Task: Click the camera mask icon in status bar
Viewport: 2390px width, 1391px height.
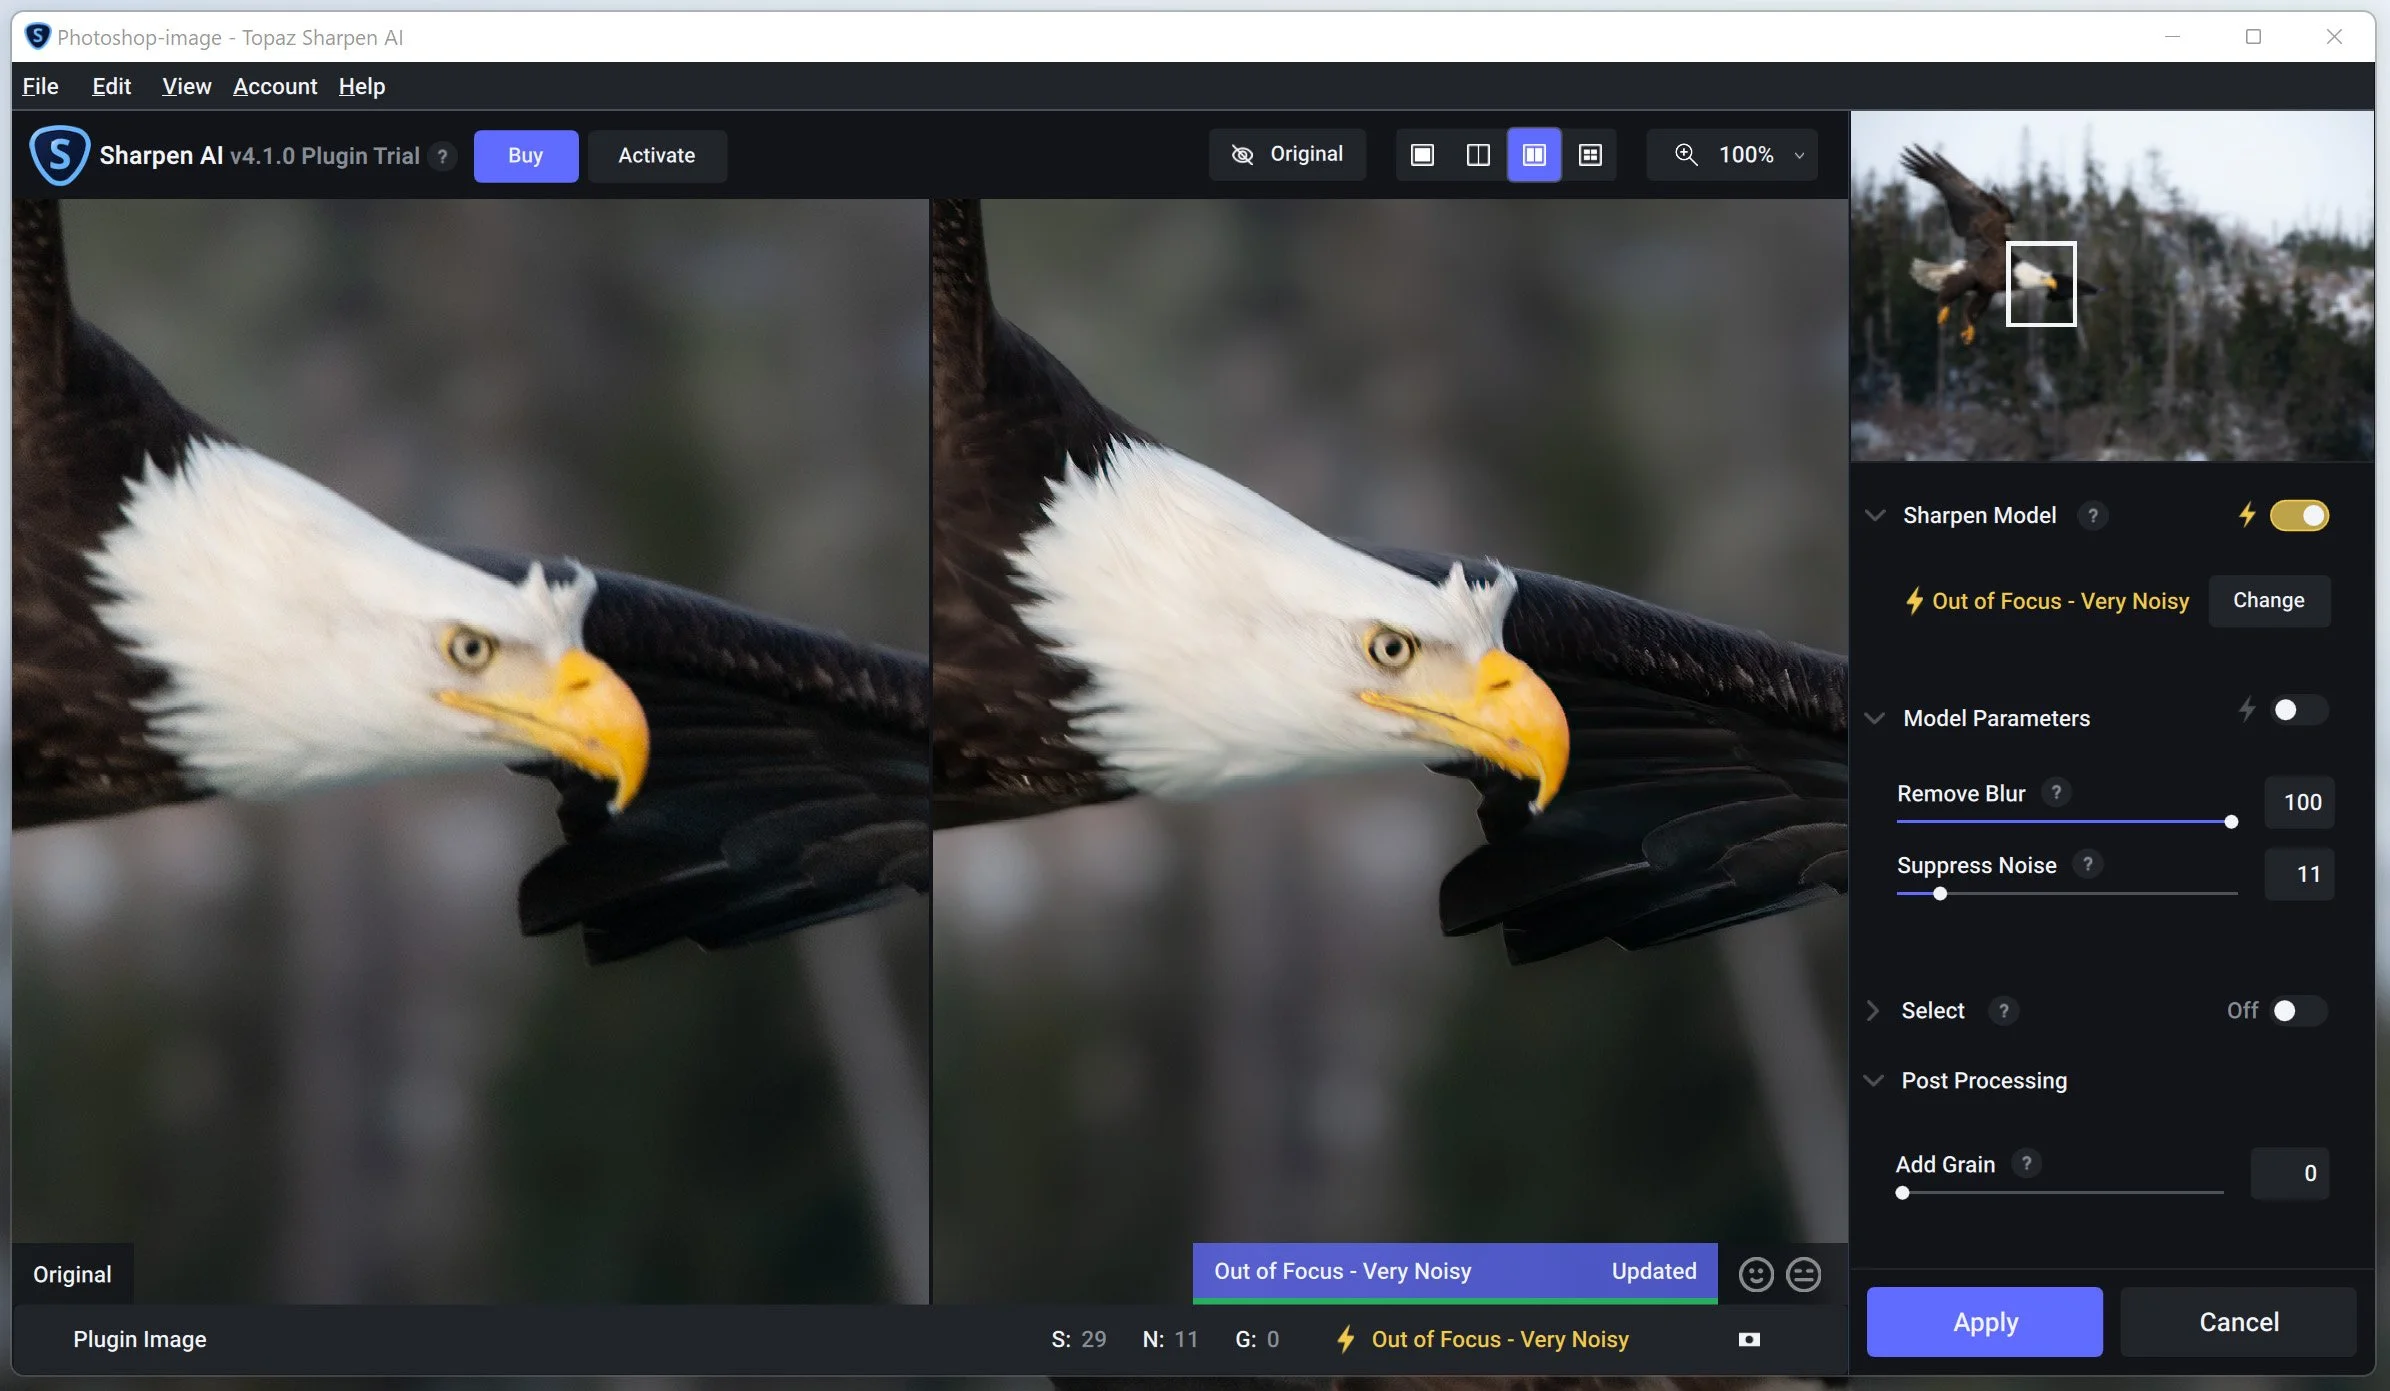Action: (x=1749, y=1339)
